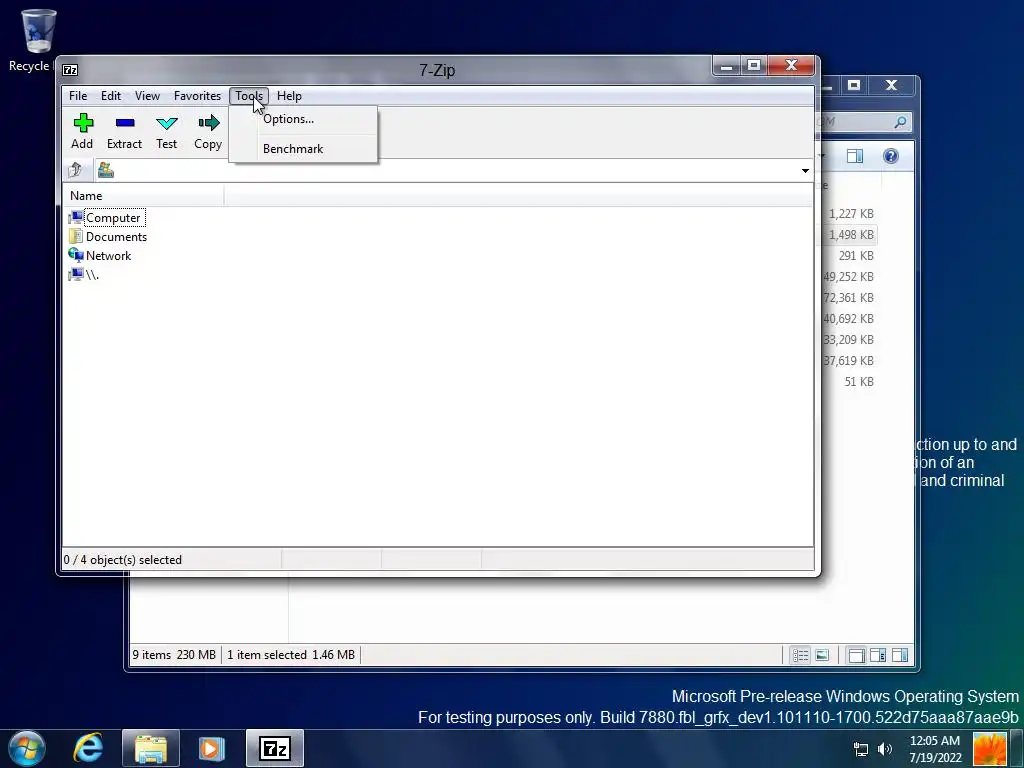This screenshot has height=768, width=1024.
Task: Click the Explorer help question mark icon
Action: pos(891,156)
